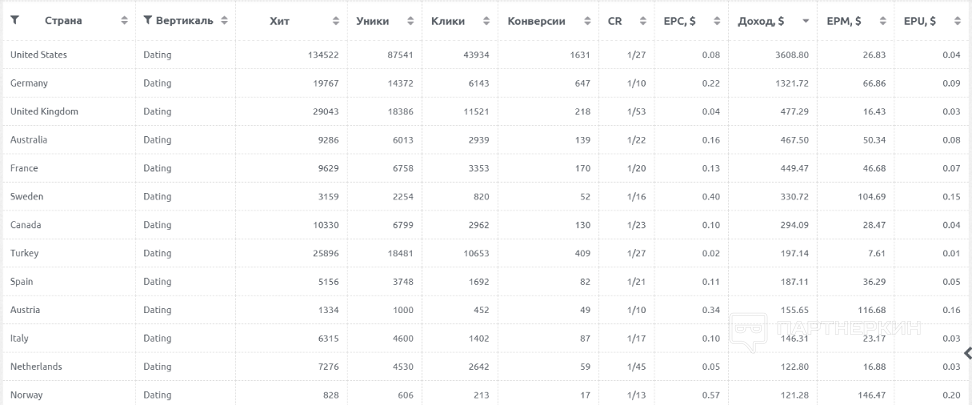Click the Доход, $ column header
This screenshot has width=972, height=405.
761,21
